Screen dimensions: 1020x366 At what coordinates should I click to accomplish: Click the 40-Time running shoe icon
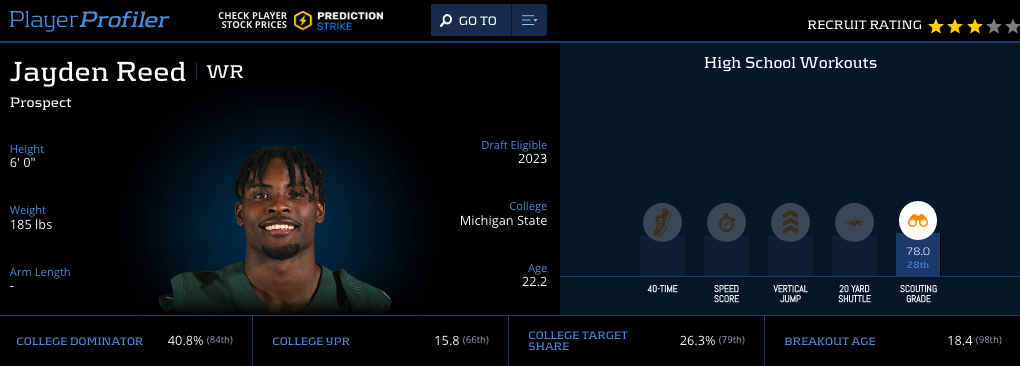(x=662, y=222)
